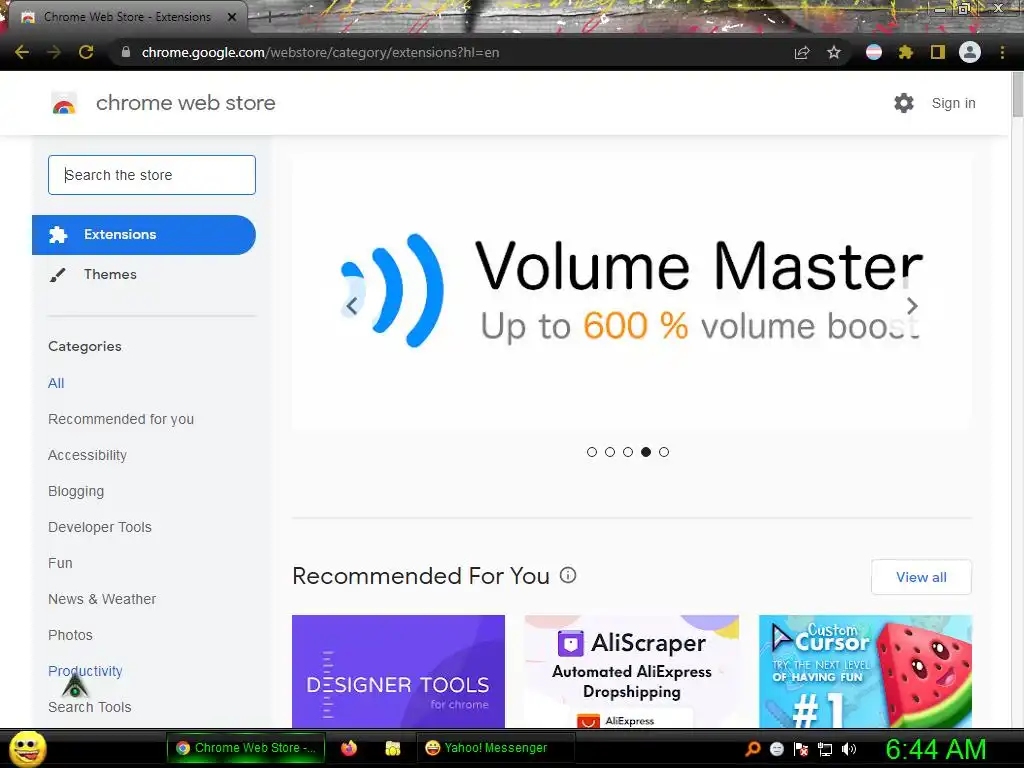
Task: Click the tray search magnifier icon
Action: [753, 749]
